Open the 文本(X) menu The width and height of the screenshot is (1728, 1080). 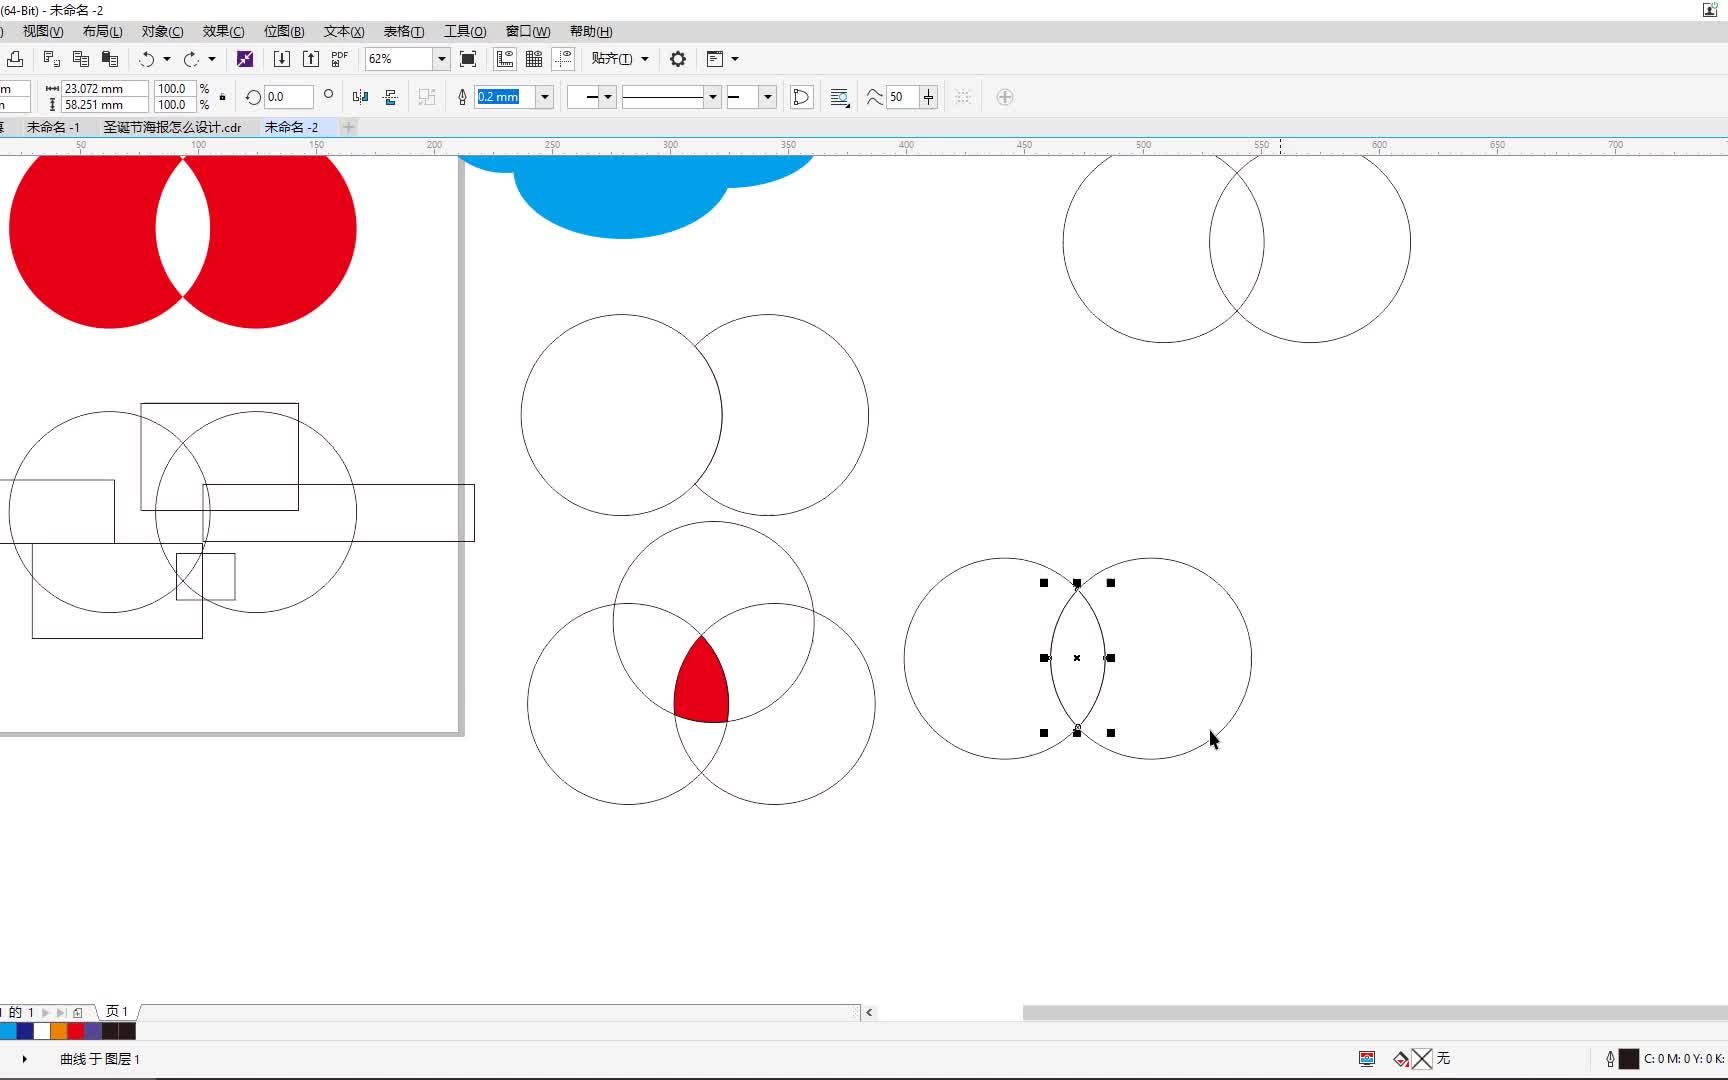pos(344,31)
